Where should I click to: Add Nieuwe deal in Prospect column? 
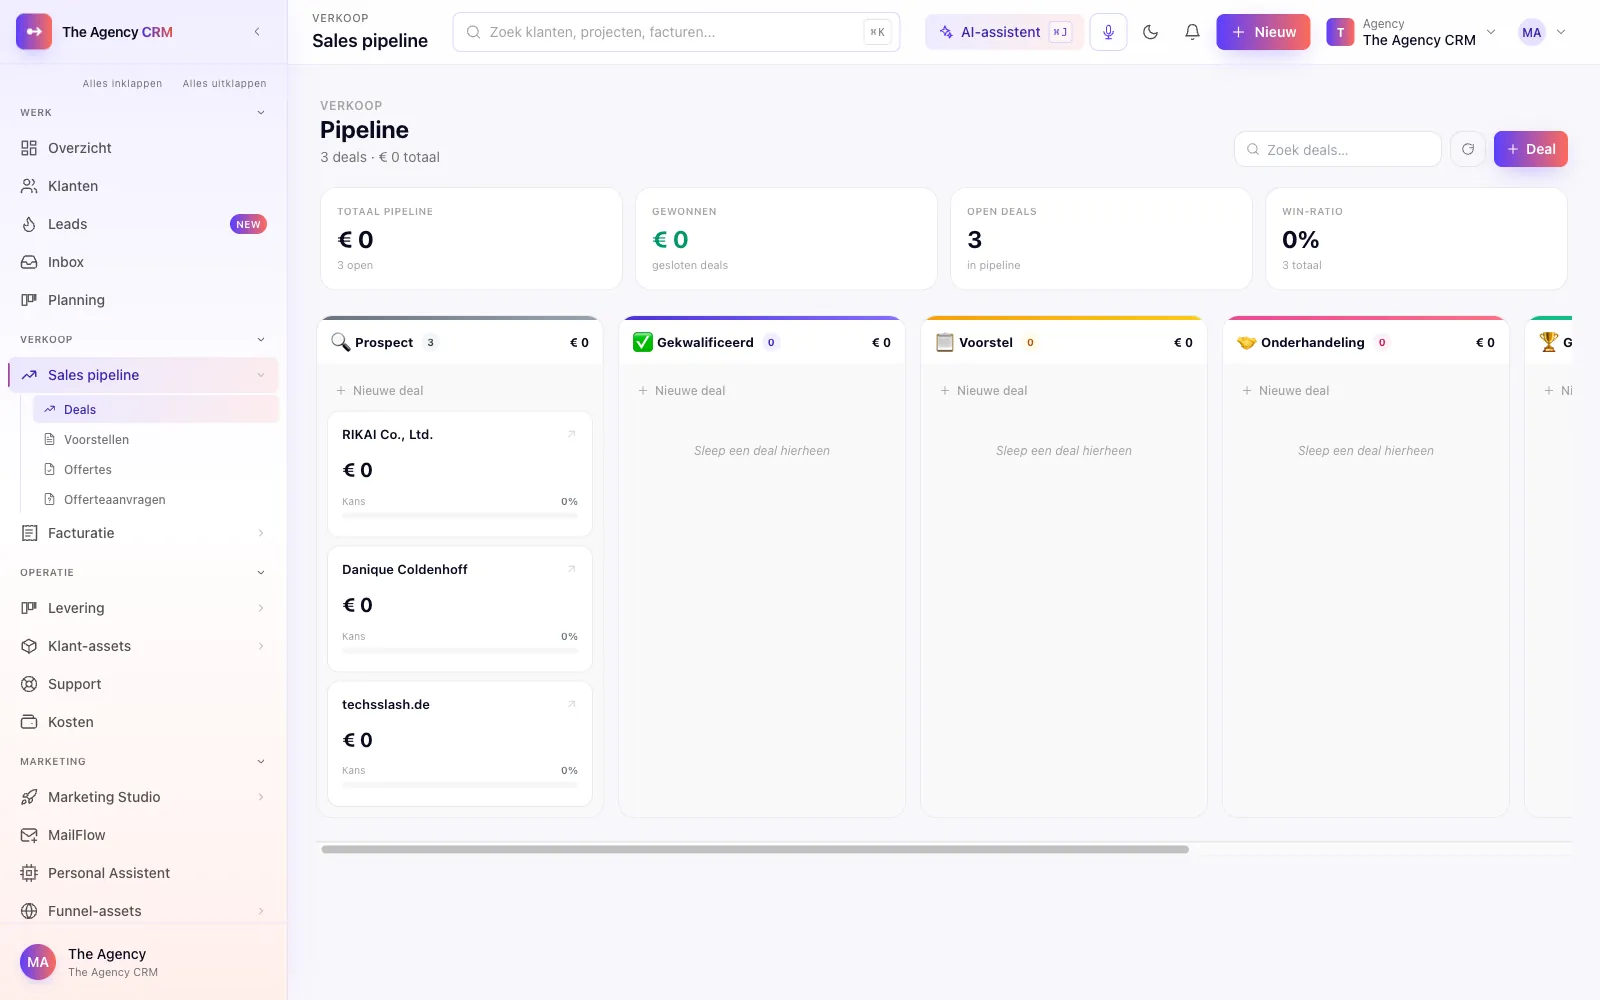(380, 391)
